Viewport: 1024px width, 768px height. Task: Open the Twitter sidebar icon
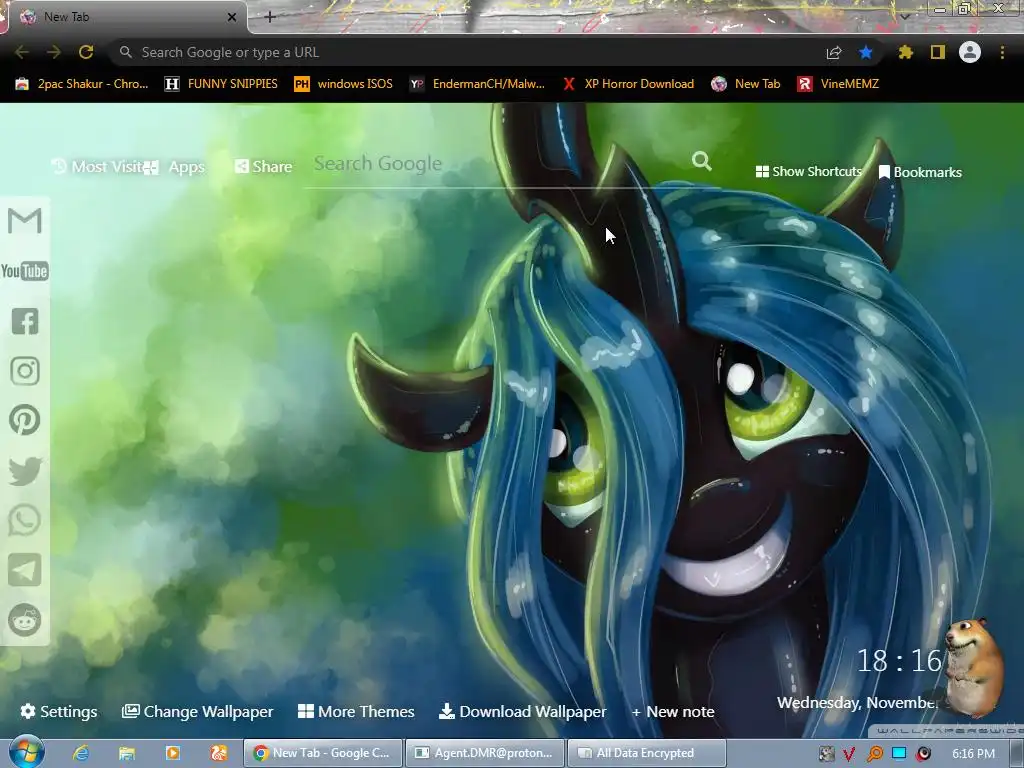25,471
